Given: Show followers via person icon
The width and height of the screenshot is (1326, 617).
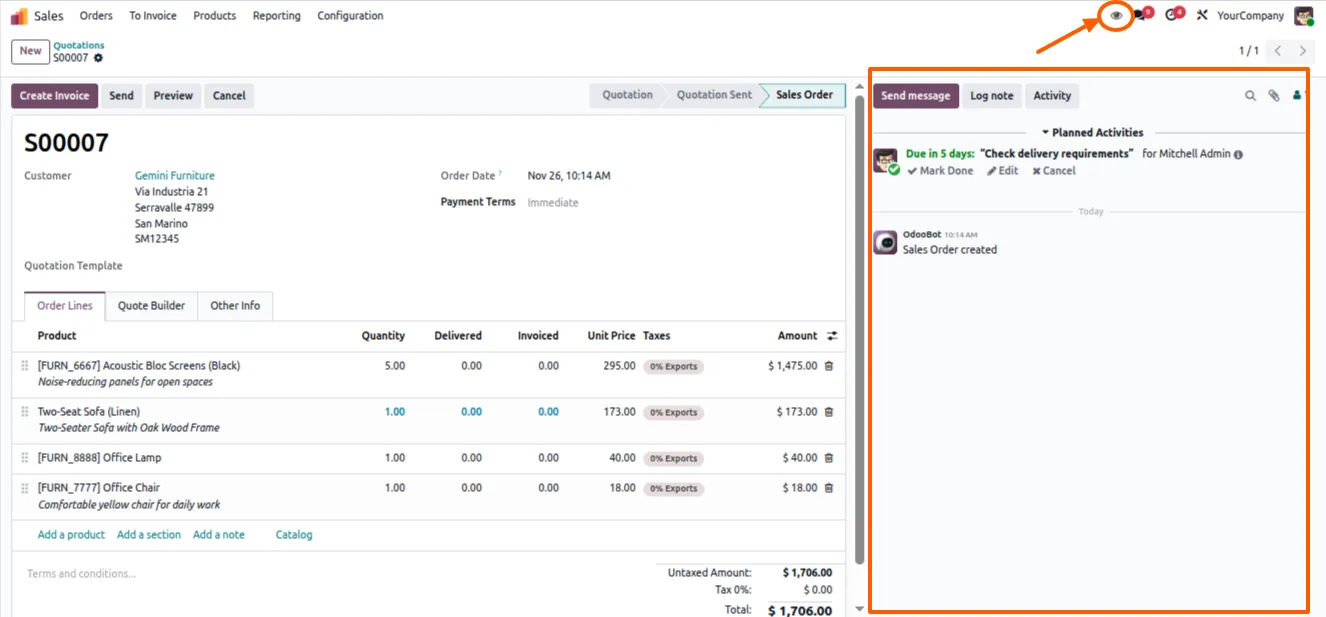Looking at the screenshot, I should pyautogui.click(x=1297, y=96).
